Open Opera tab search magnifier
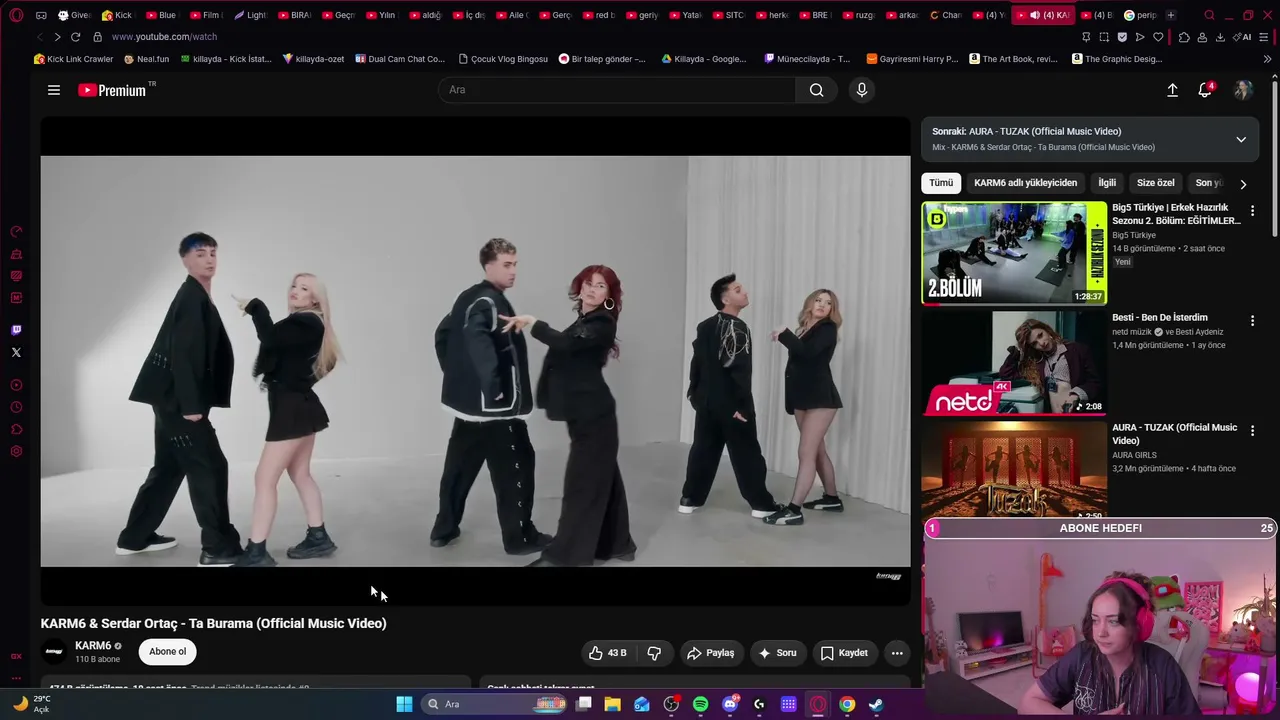This screenshot has height=720, width=1280. tap(1209, 15)
